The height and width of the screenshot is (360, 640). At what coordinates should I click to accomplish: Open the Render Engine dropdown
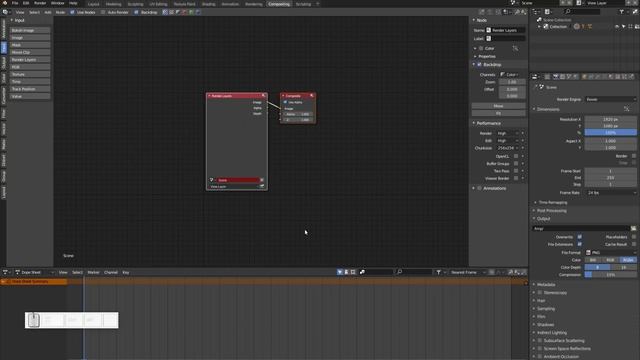[x=611, y=99]
